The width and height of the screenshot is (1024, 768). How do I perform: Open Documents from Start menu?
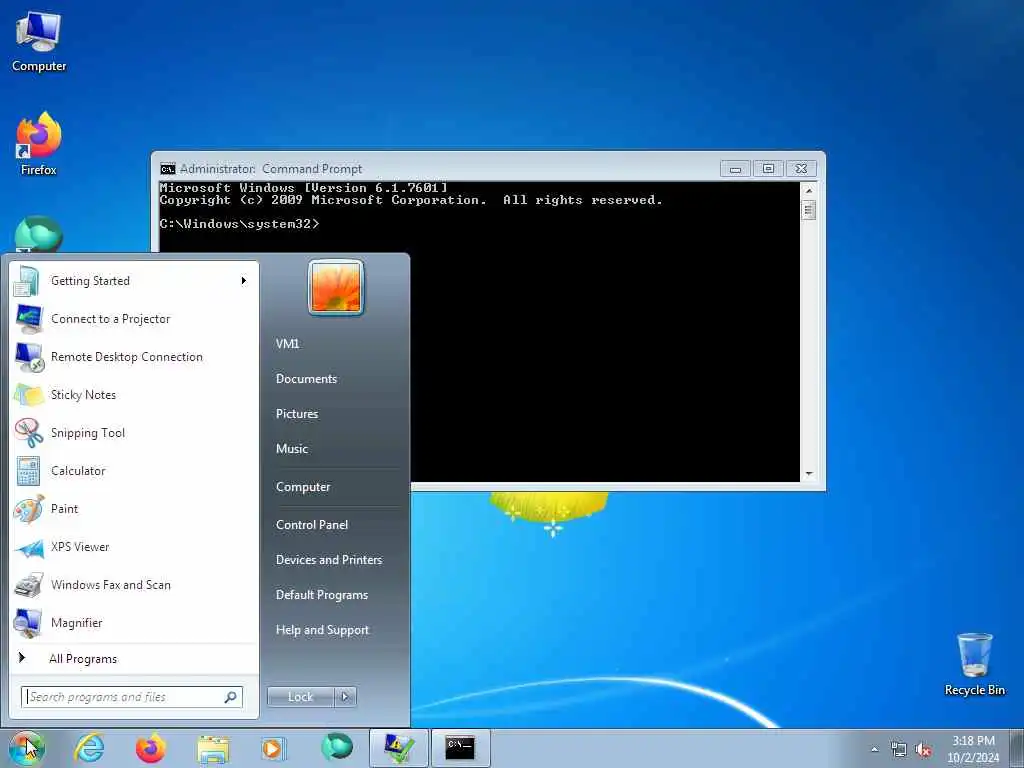(x=306, y=379)
